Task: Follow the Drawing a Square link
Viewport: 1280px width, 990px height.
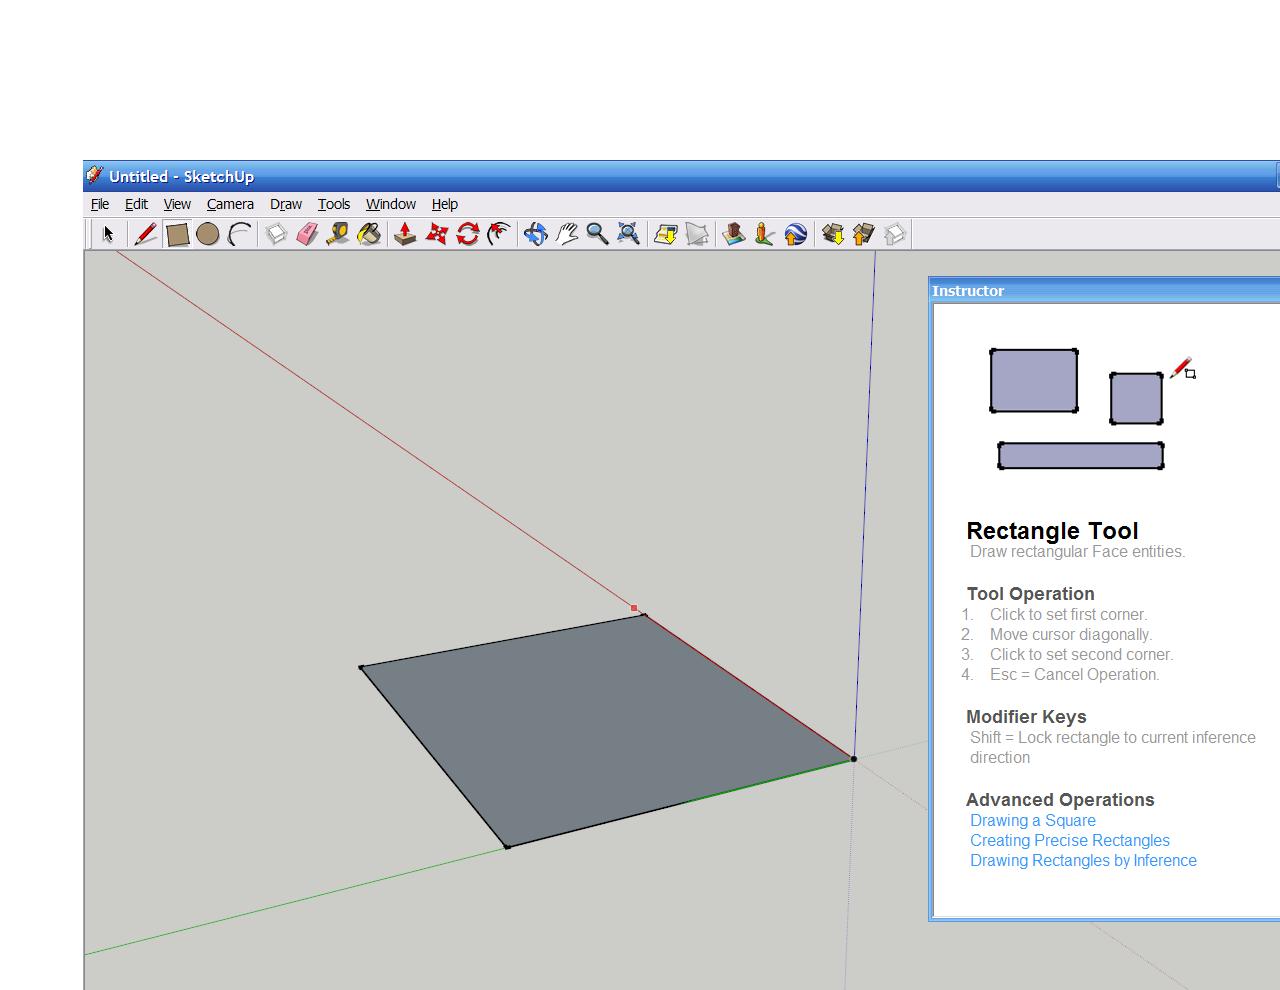Action: tap(1032, 820)
